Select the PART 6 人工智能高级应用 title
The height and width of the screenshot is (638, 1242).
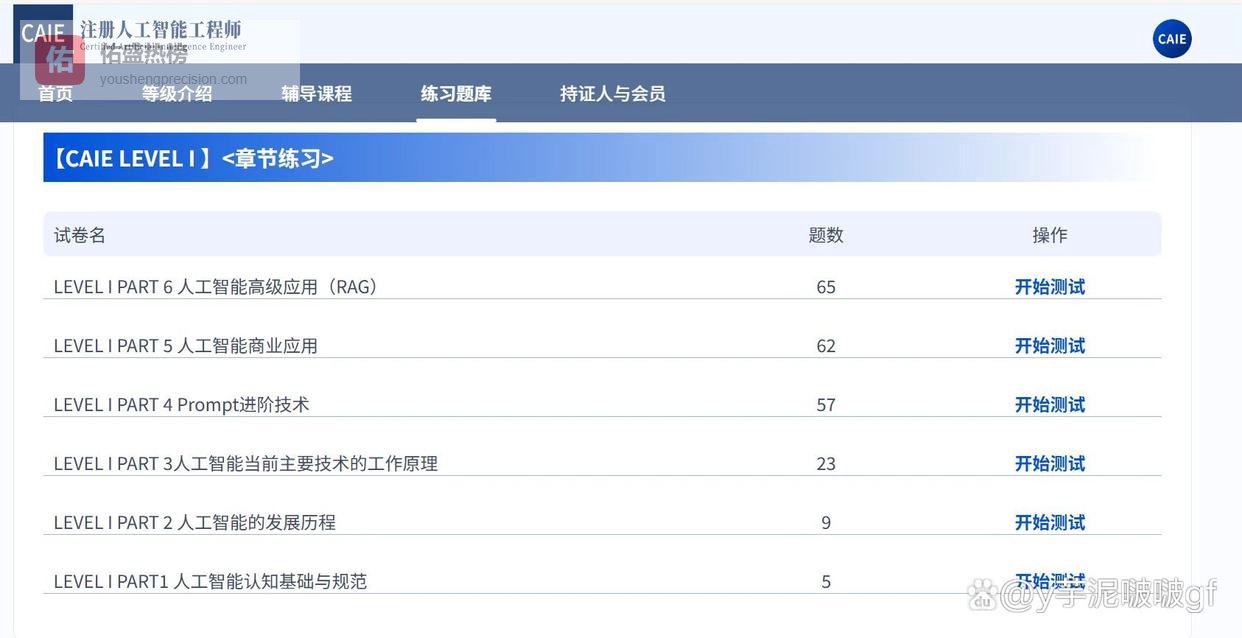pyautogui.click(x=216, y=287)
